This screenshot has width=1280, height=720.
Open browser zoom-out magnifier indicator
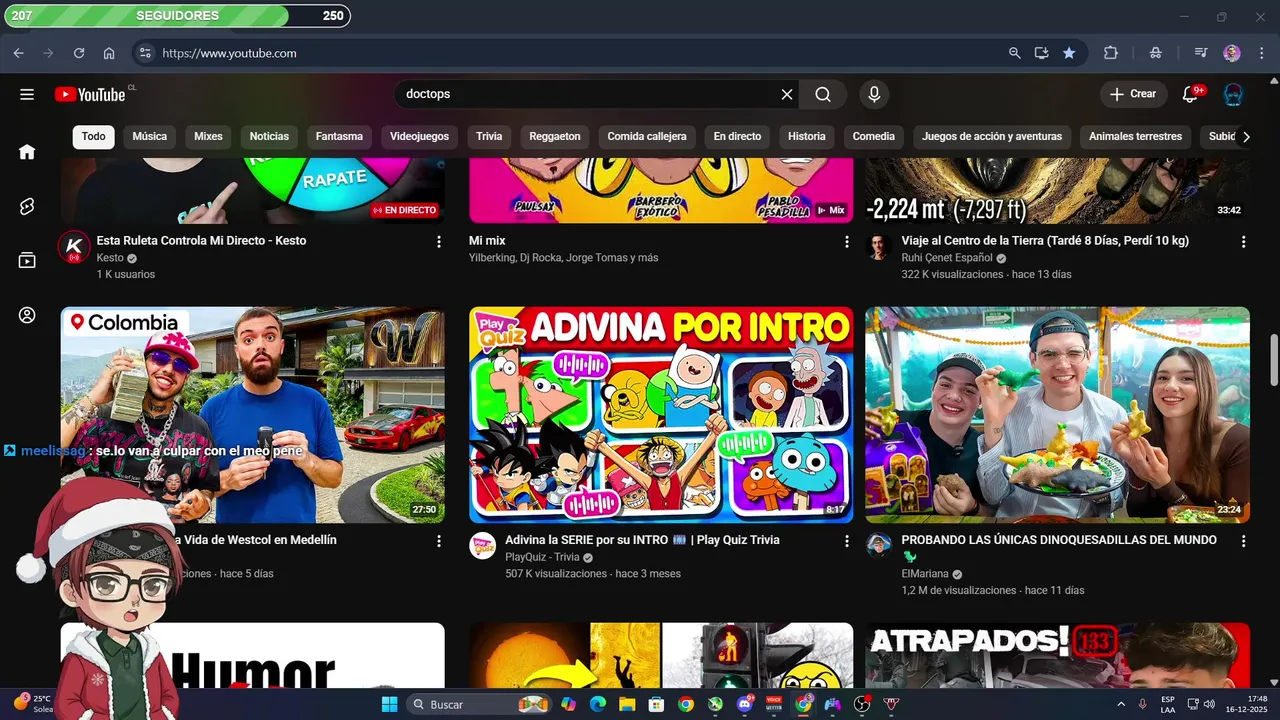click(1014, 53)
